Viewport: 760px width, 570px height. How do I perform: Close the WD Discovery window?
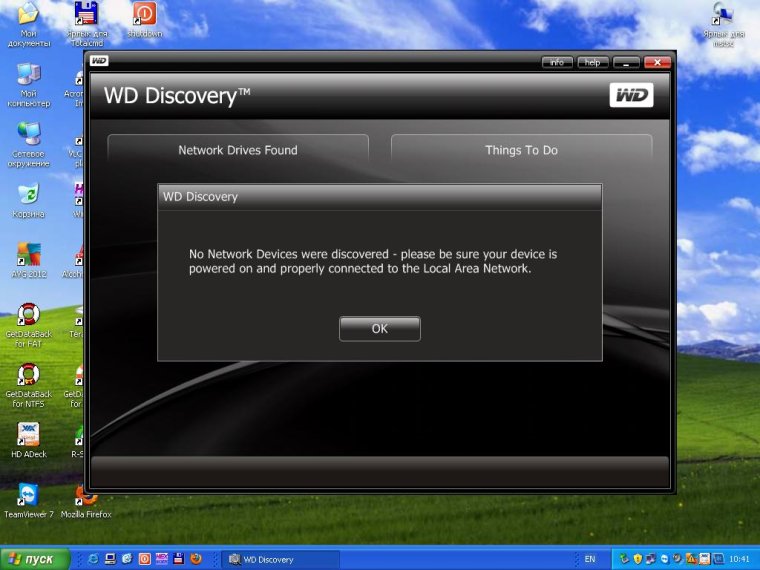pos(657,63)
